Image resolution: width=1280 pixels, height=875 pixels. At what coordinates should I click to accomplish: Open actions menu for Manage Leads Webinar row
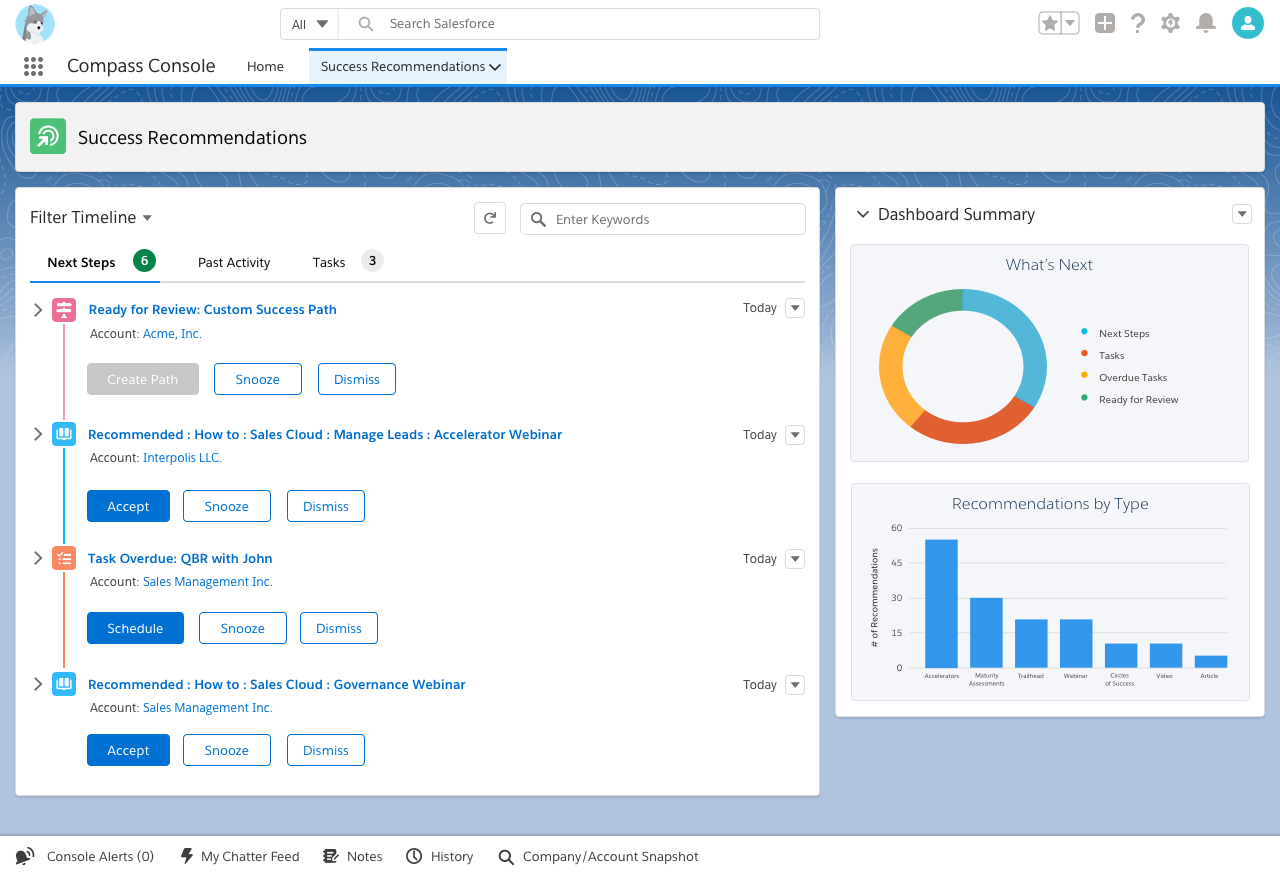[x=795, y=434]
